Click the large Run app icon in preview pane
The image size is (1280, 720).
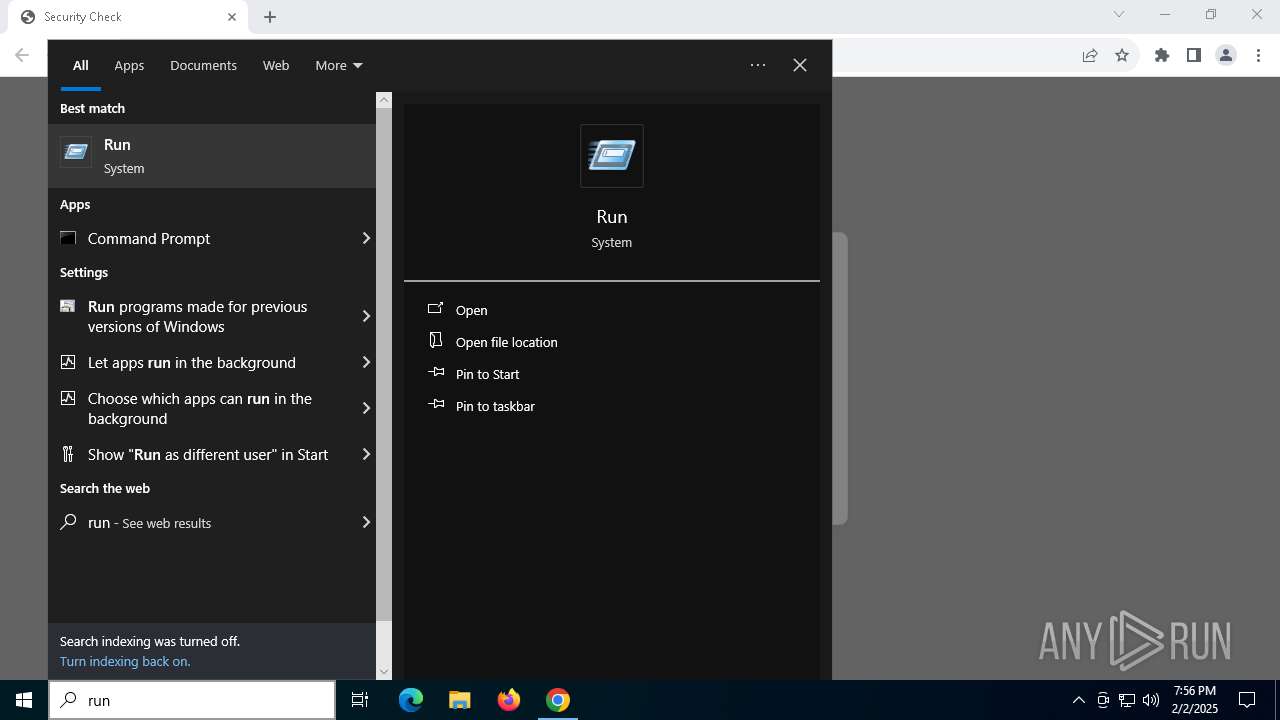coord(612,156)
